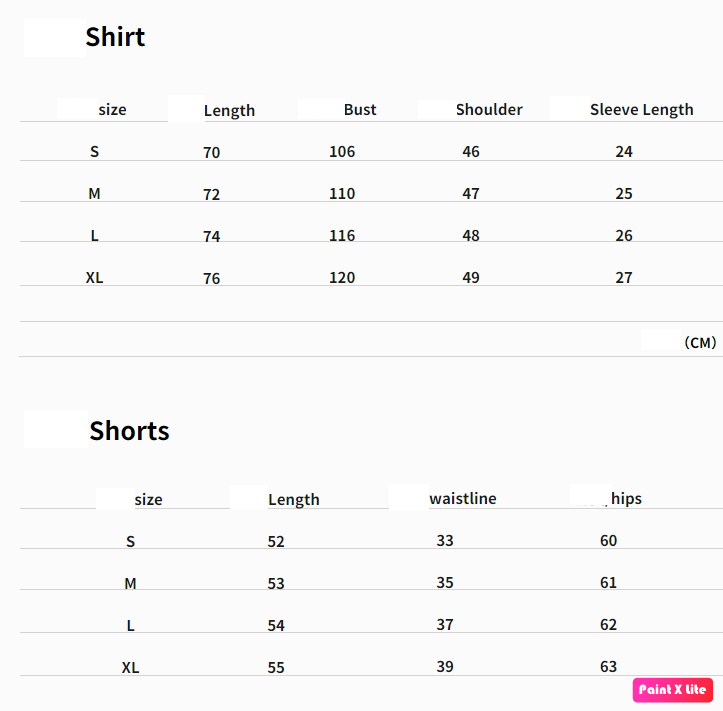Select shoulder value 47 for shirt M
The height and width of the screenshot is (711, 723).
pyautogui.click(x=471, y=194)
